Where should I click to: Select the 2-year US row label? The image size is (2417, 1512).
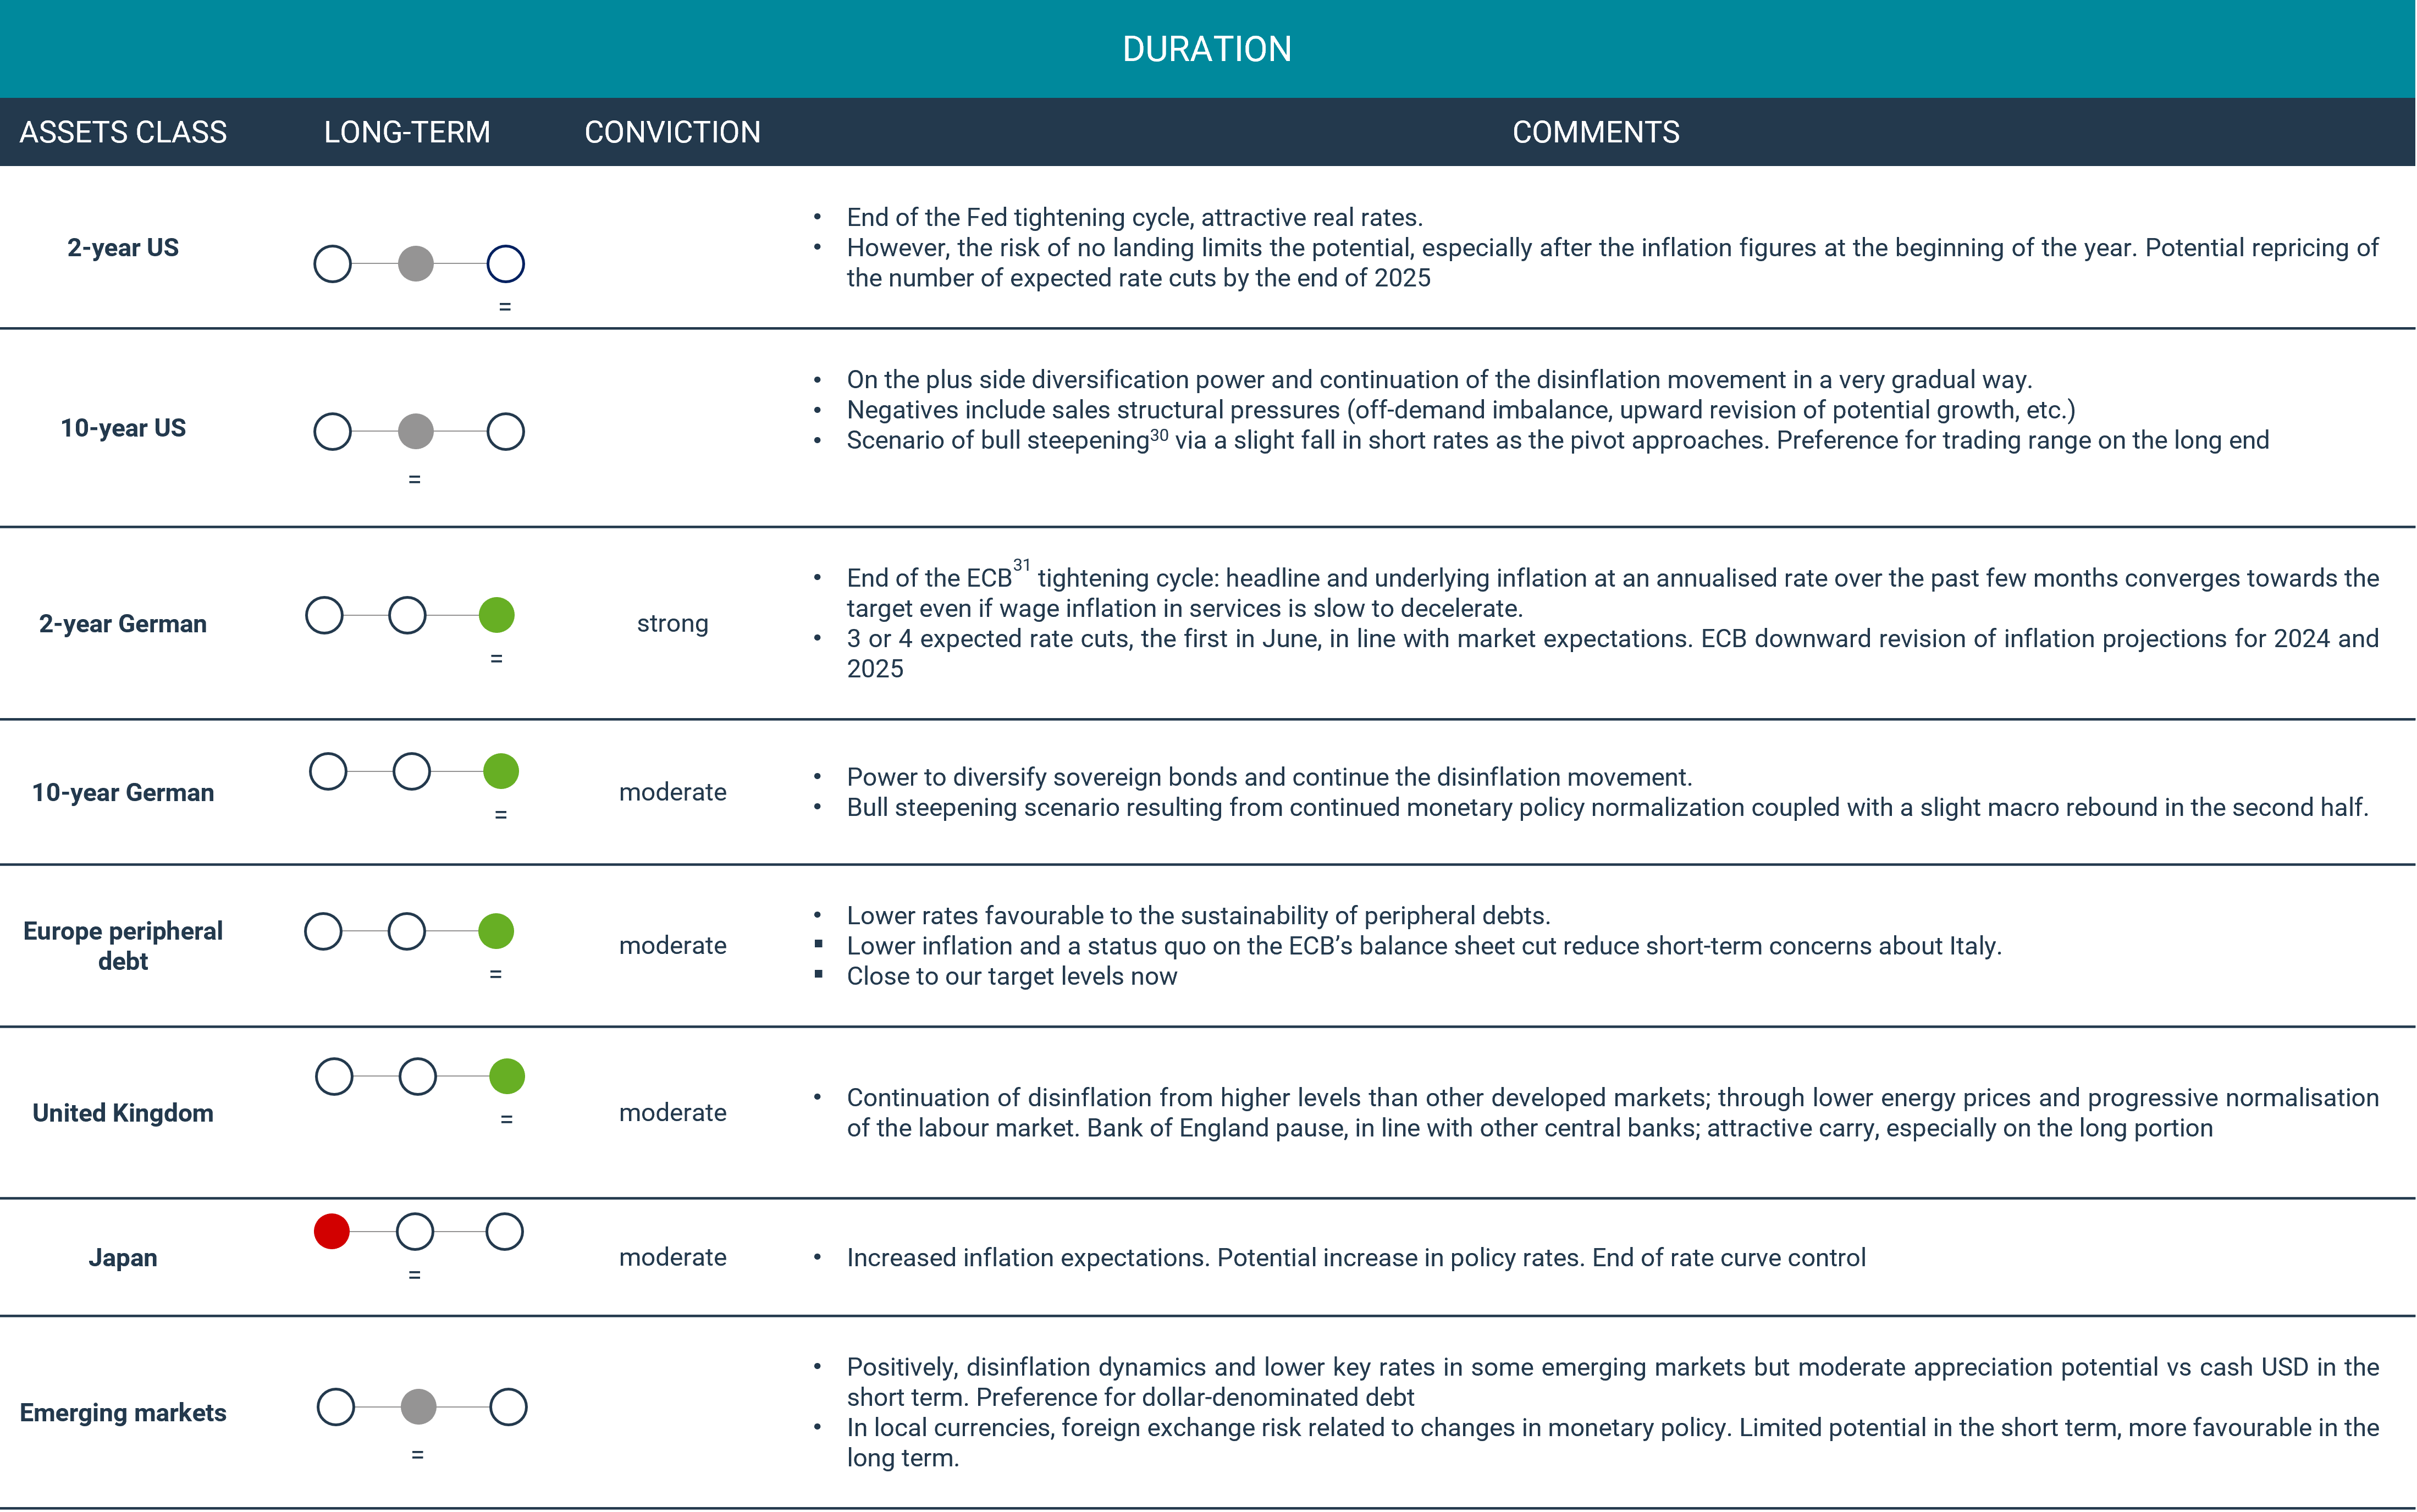pyautogui.click(x=123, y=248)
